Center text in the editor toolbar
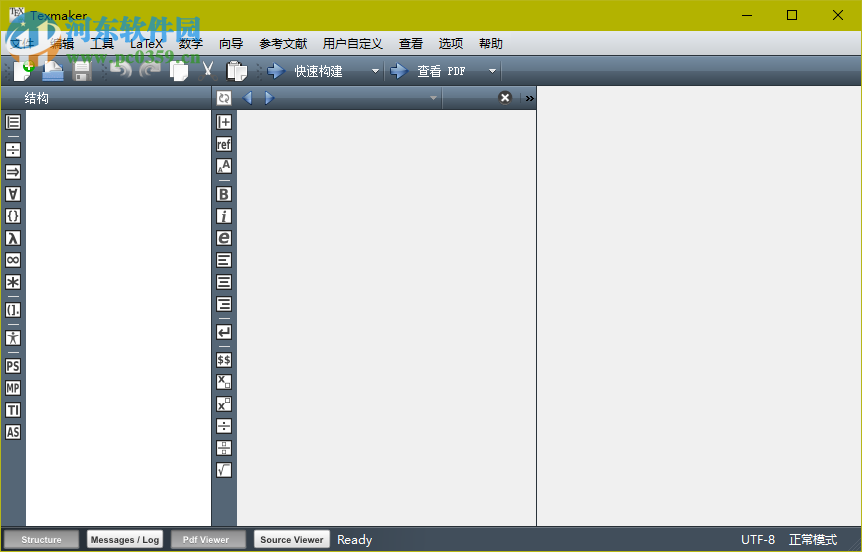The image size is (862, 552). tap(224, 282)
